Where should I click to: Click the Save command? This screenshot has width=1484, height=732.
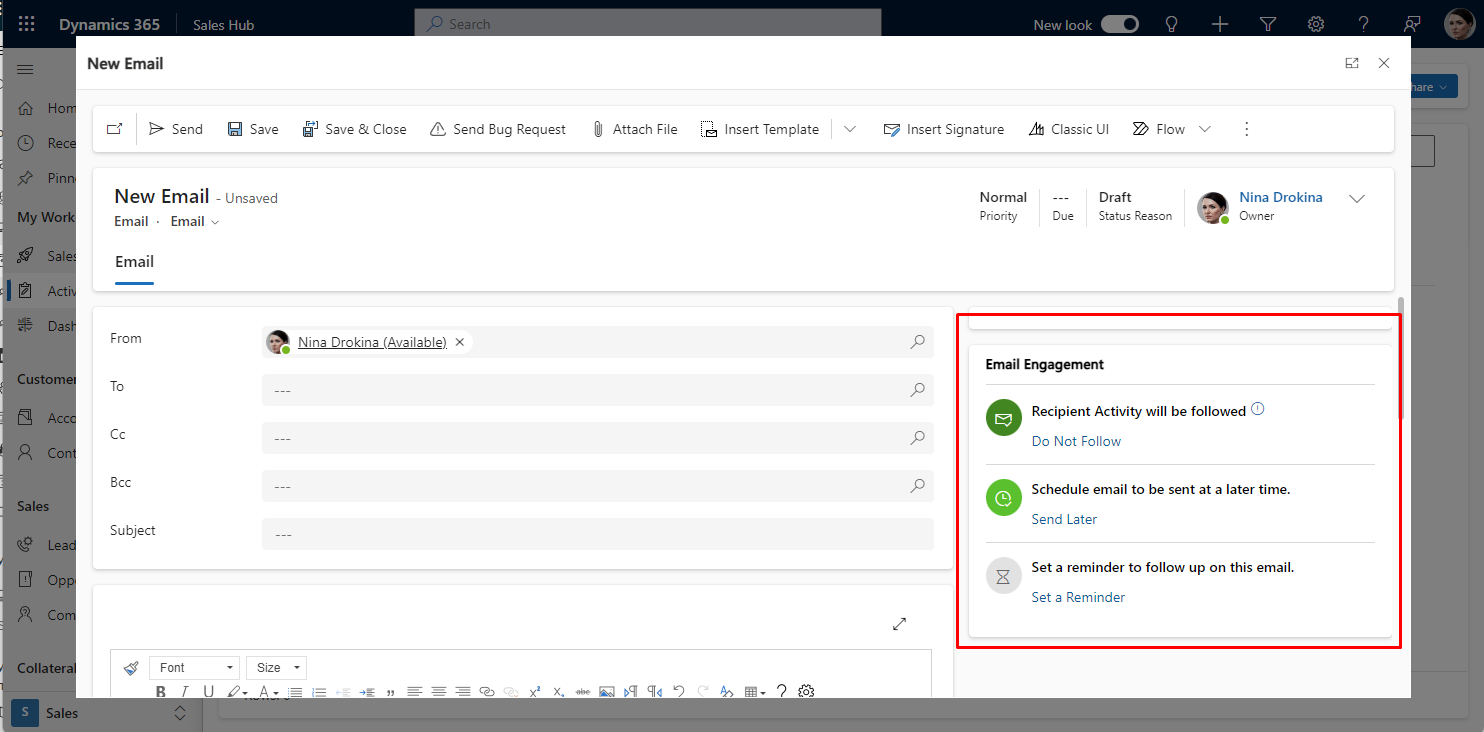(253, 129)
